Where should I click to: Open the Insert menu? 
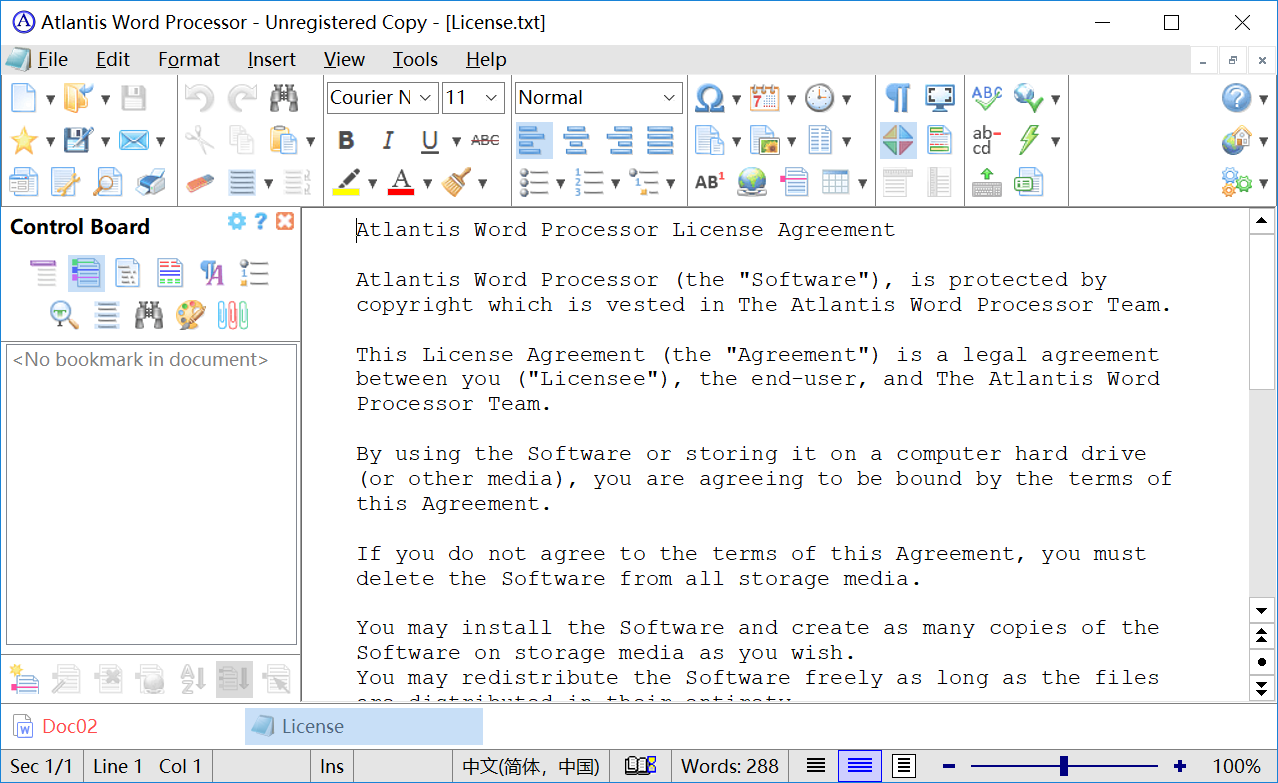click(x=272, y=60)
